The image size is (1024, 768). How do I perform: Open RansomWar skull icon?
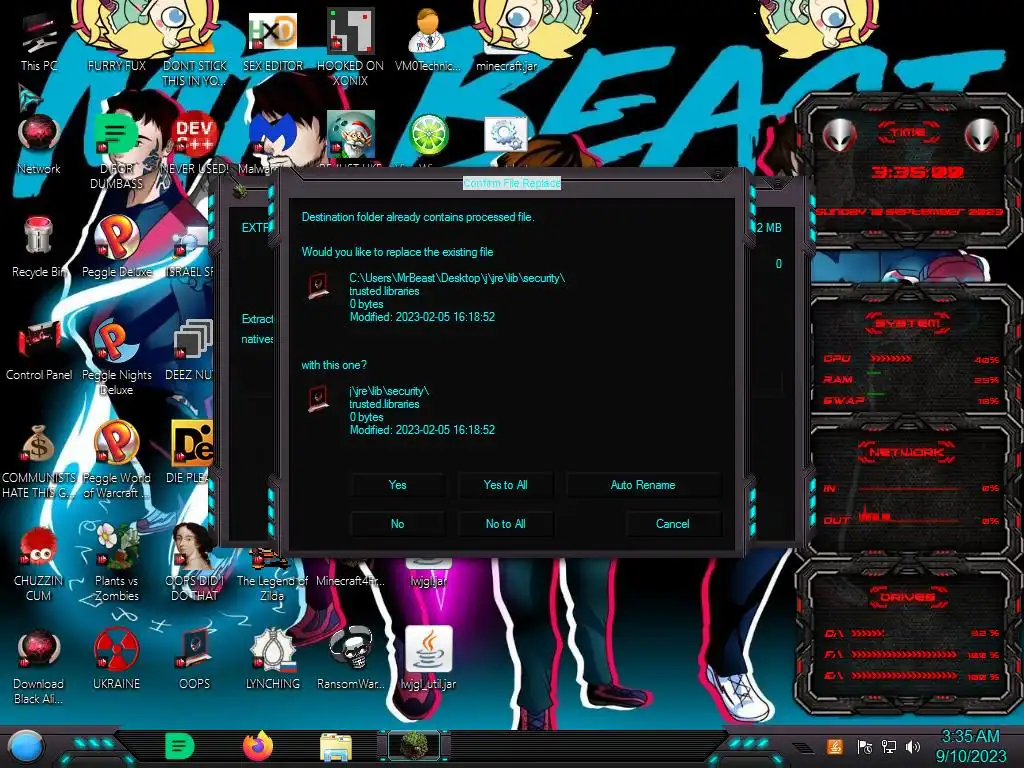(x=351, y=660)
